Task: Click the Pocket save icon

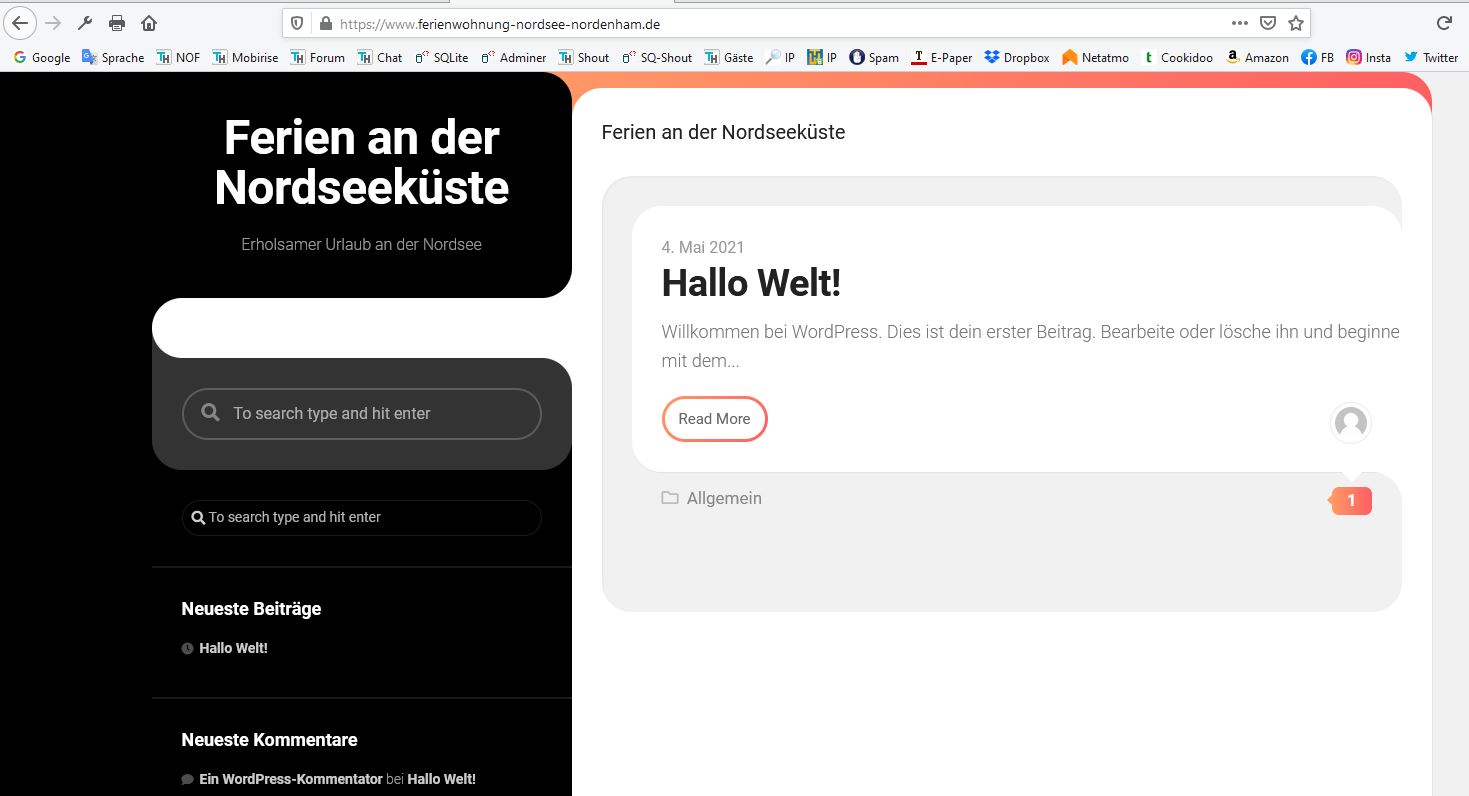Action: coord(1268,23)
